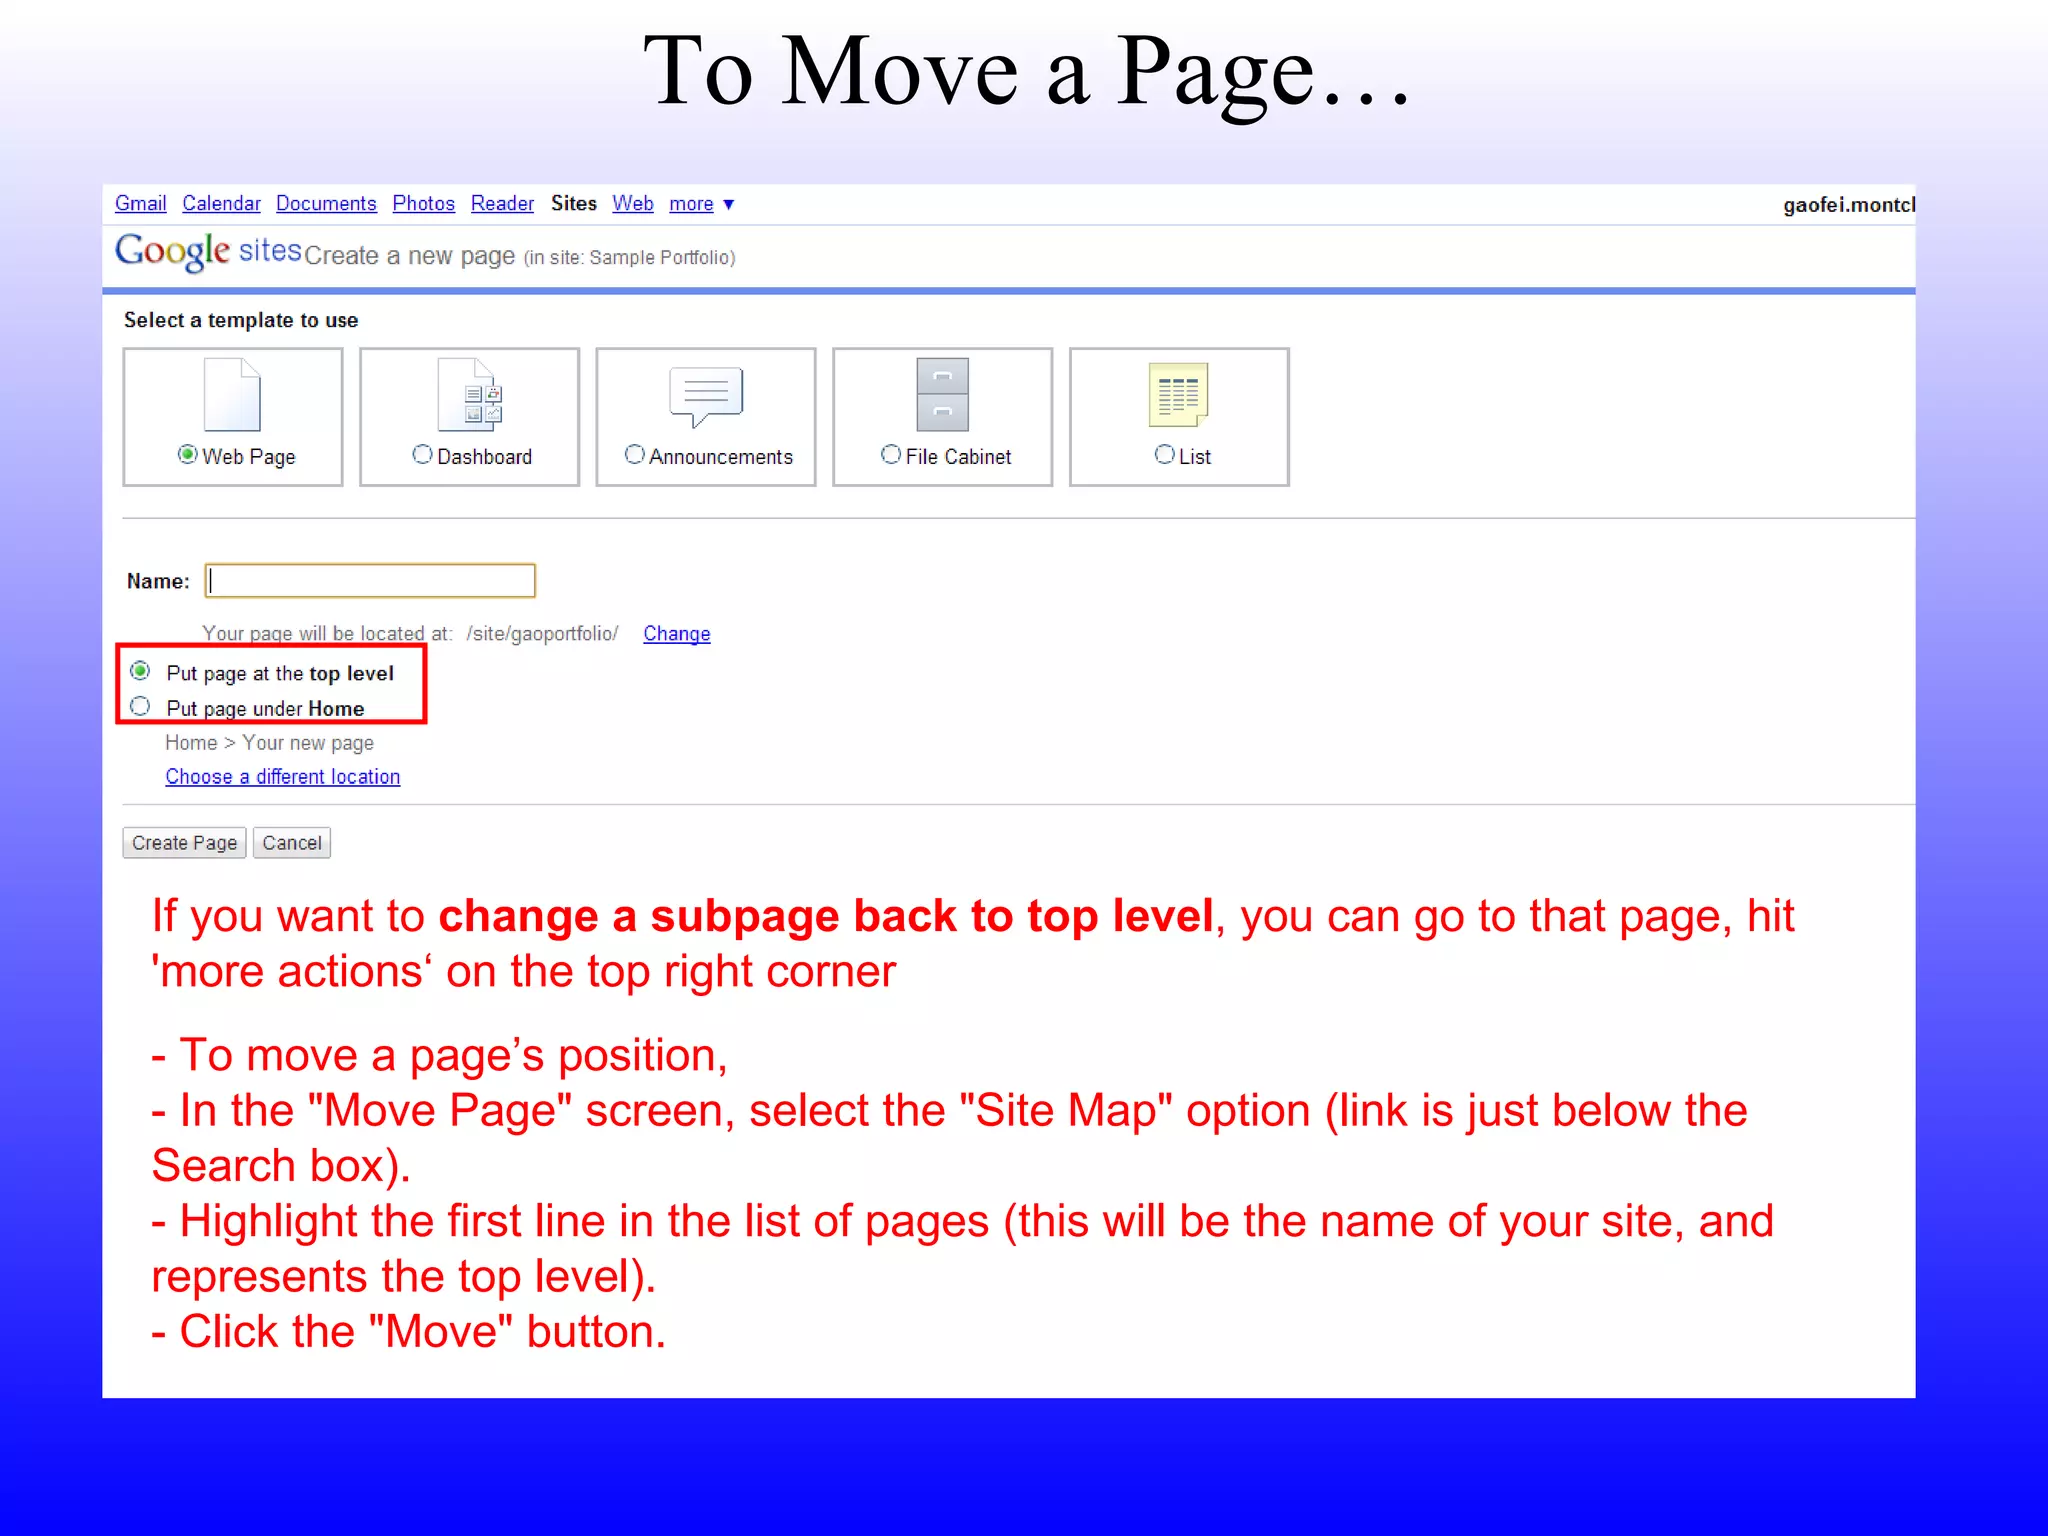Open the Web link
The width and height of the screenshot is (2048, 1536).
[632, 204]
